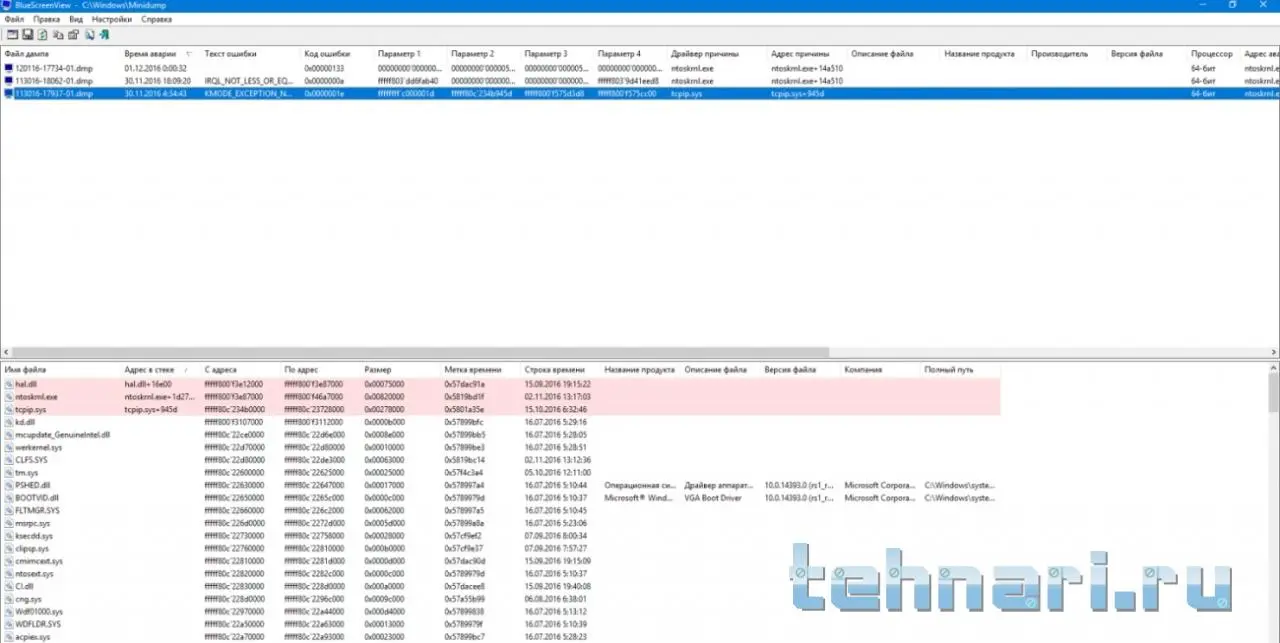1280x643 pixels.
Task: Refresh the dump list via toolbar icon
Action: point(43,35)
